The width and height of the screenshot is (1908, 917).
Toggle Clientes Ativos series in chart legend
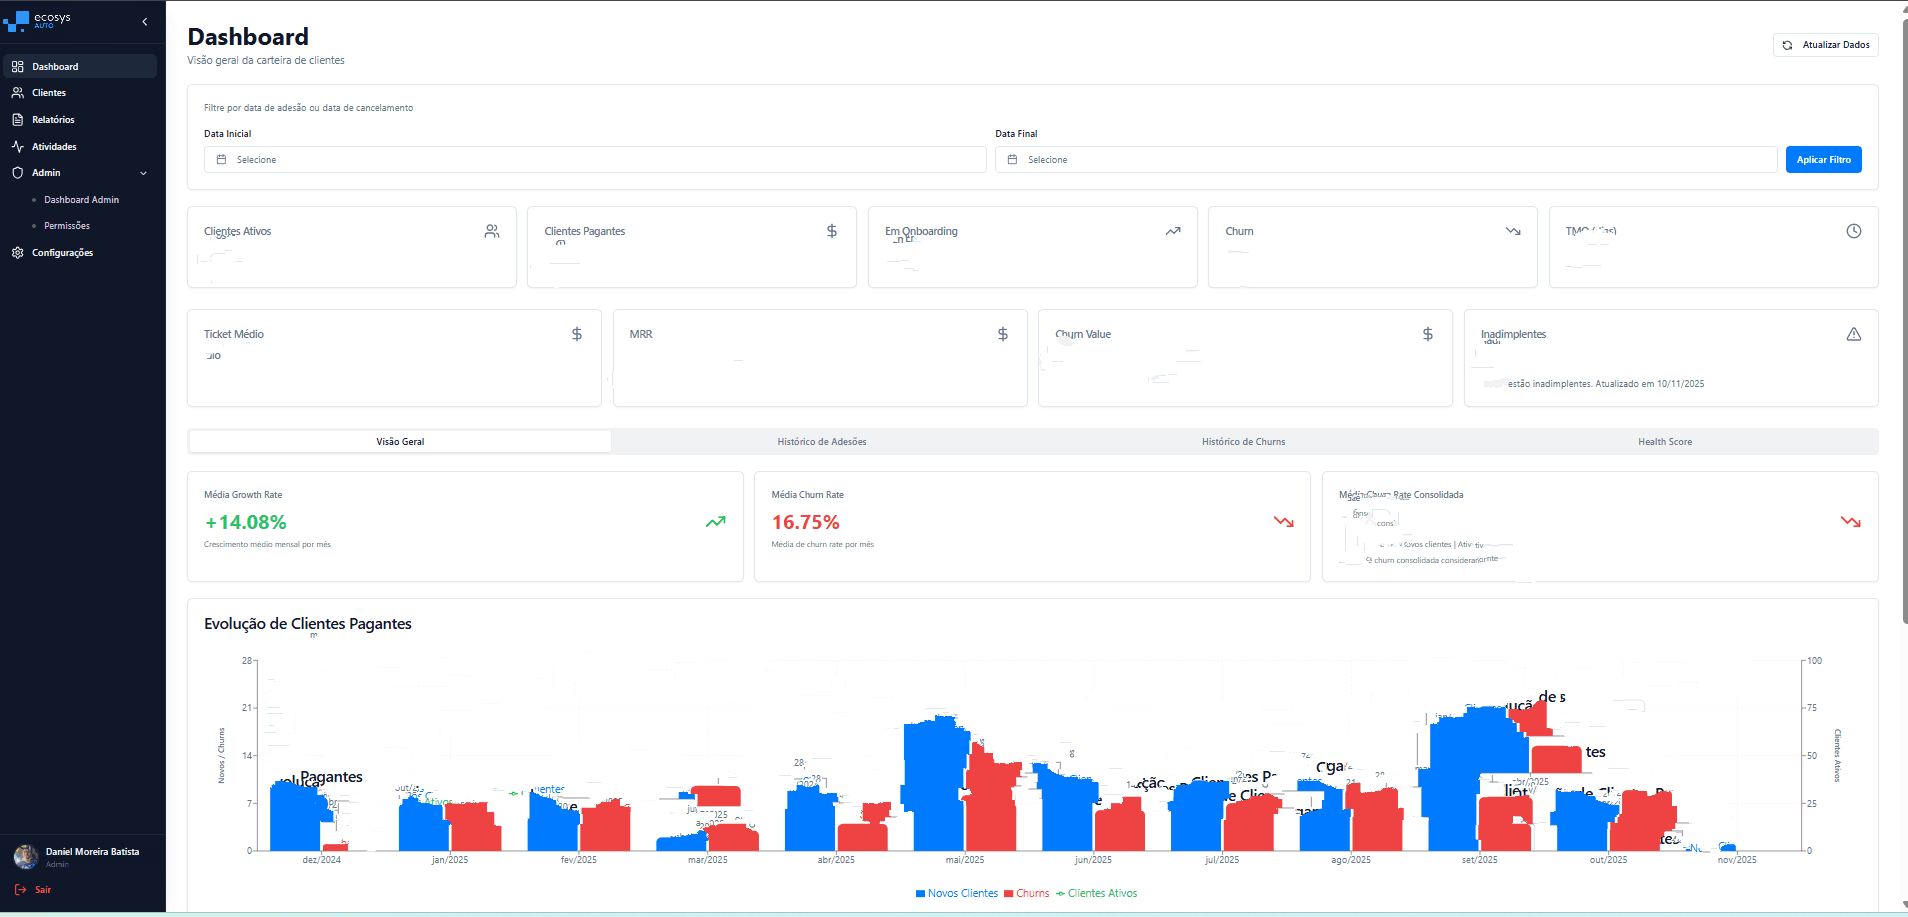tap(1097, 893)
